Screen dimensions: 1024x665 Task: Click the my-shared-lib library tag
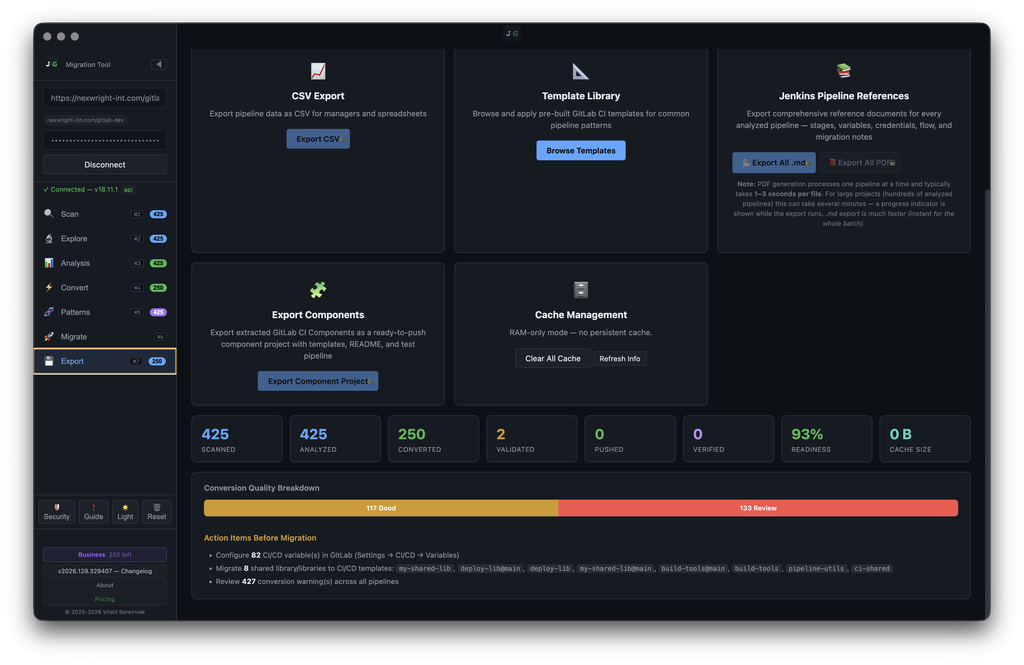pos(425,568)
